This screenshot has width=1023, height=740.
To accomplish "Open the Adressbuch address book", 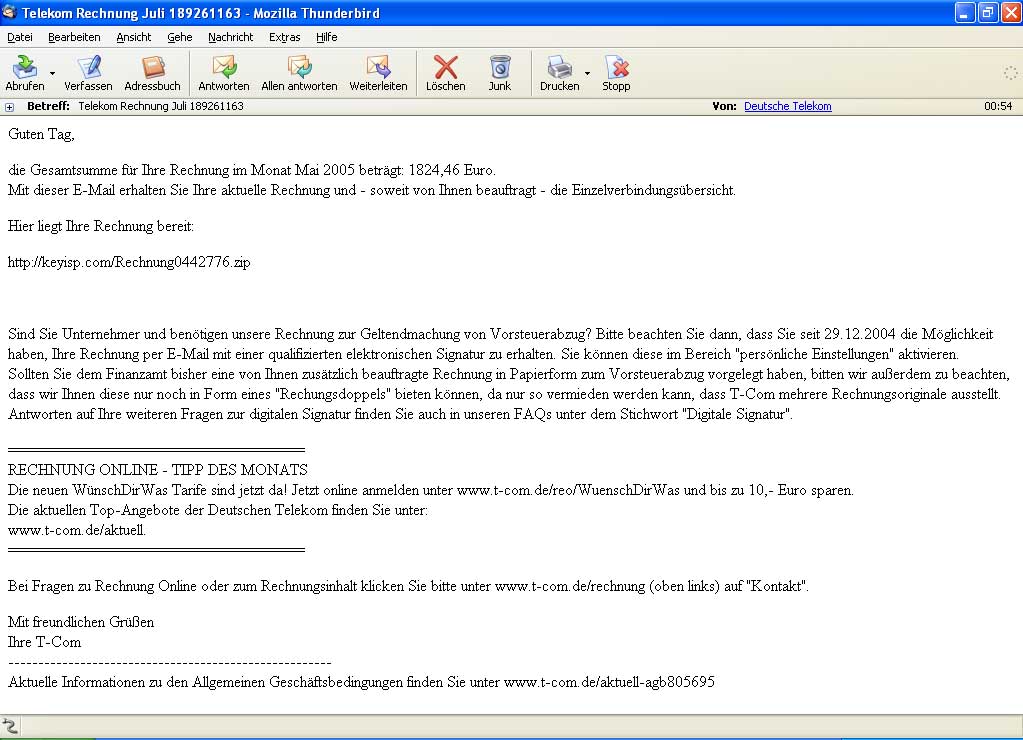I will tap(152, 72).
